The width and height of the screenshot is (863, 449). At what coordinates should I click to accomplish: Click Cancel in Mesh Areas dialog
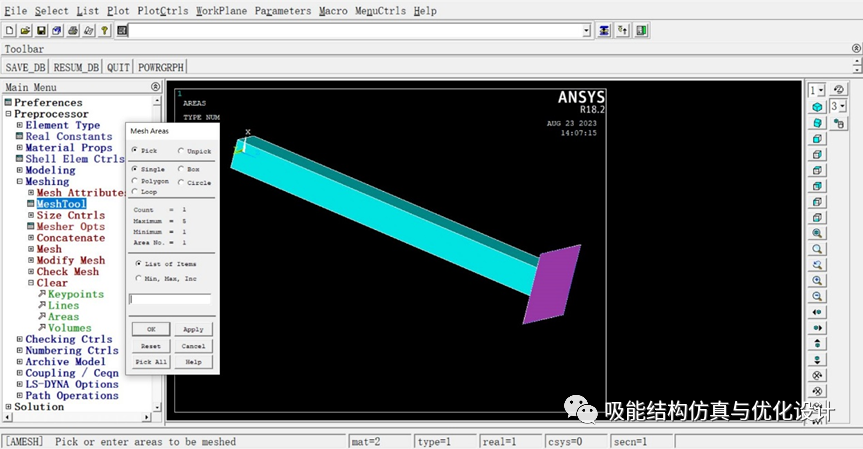pyautogui.click(x=193, y=346)
